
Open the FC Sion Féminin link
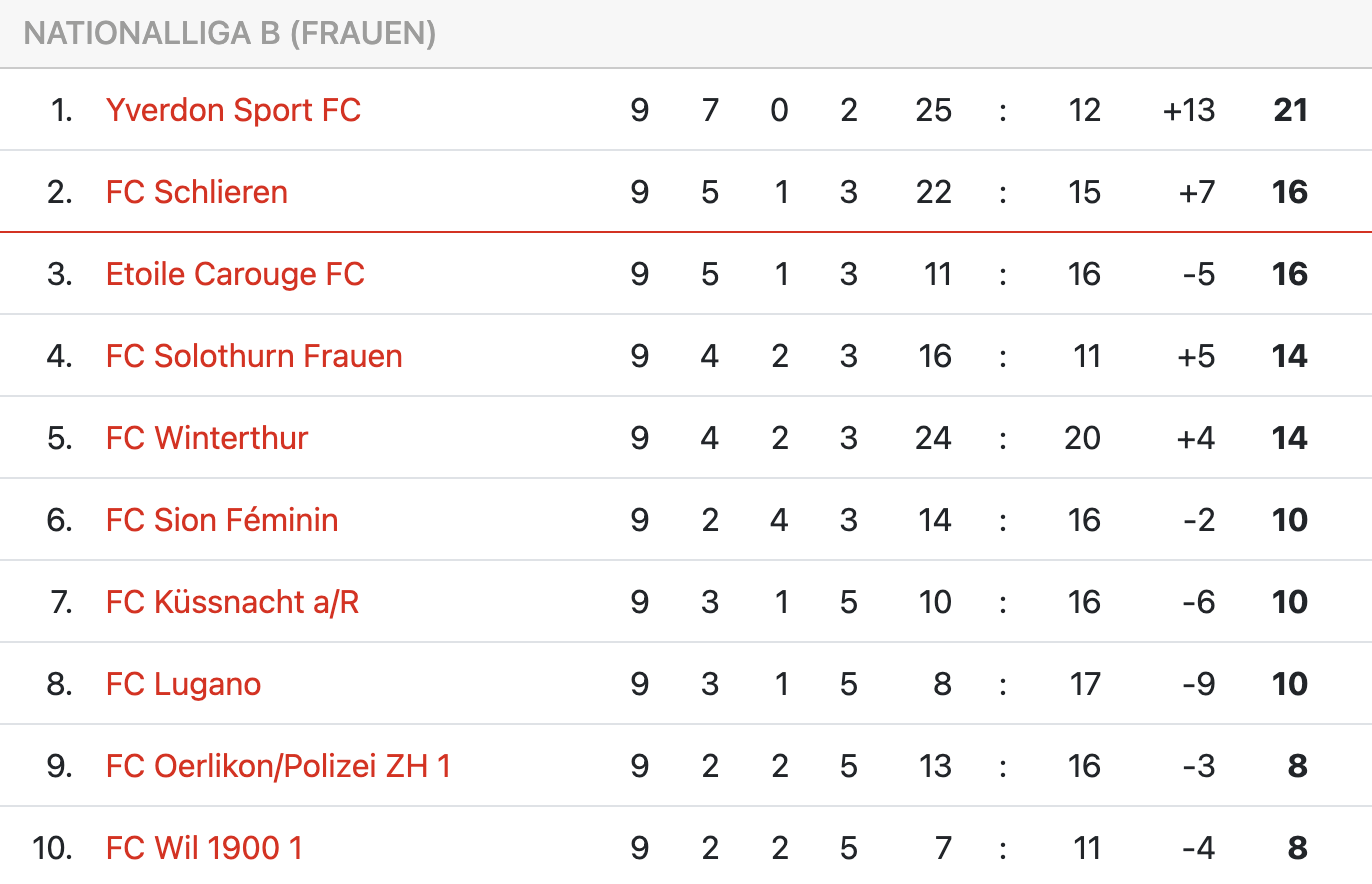coord(222,520)
